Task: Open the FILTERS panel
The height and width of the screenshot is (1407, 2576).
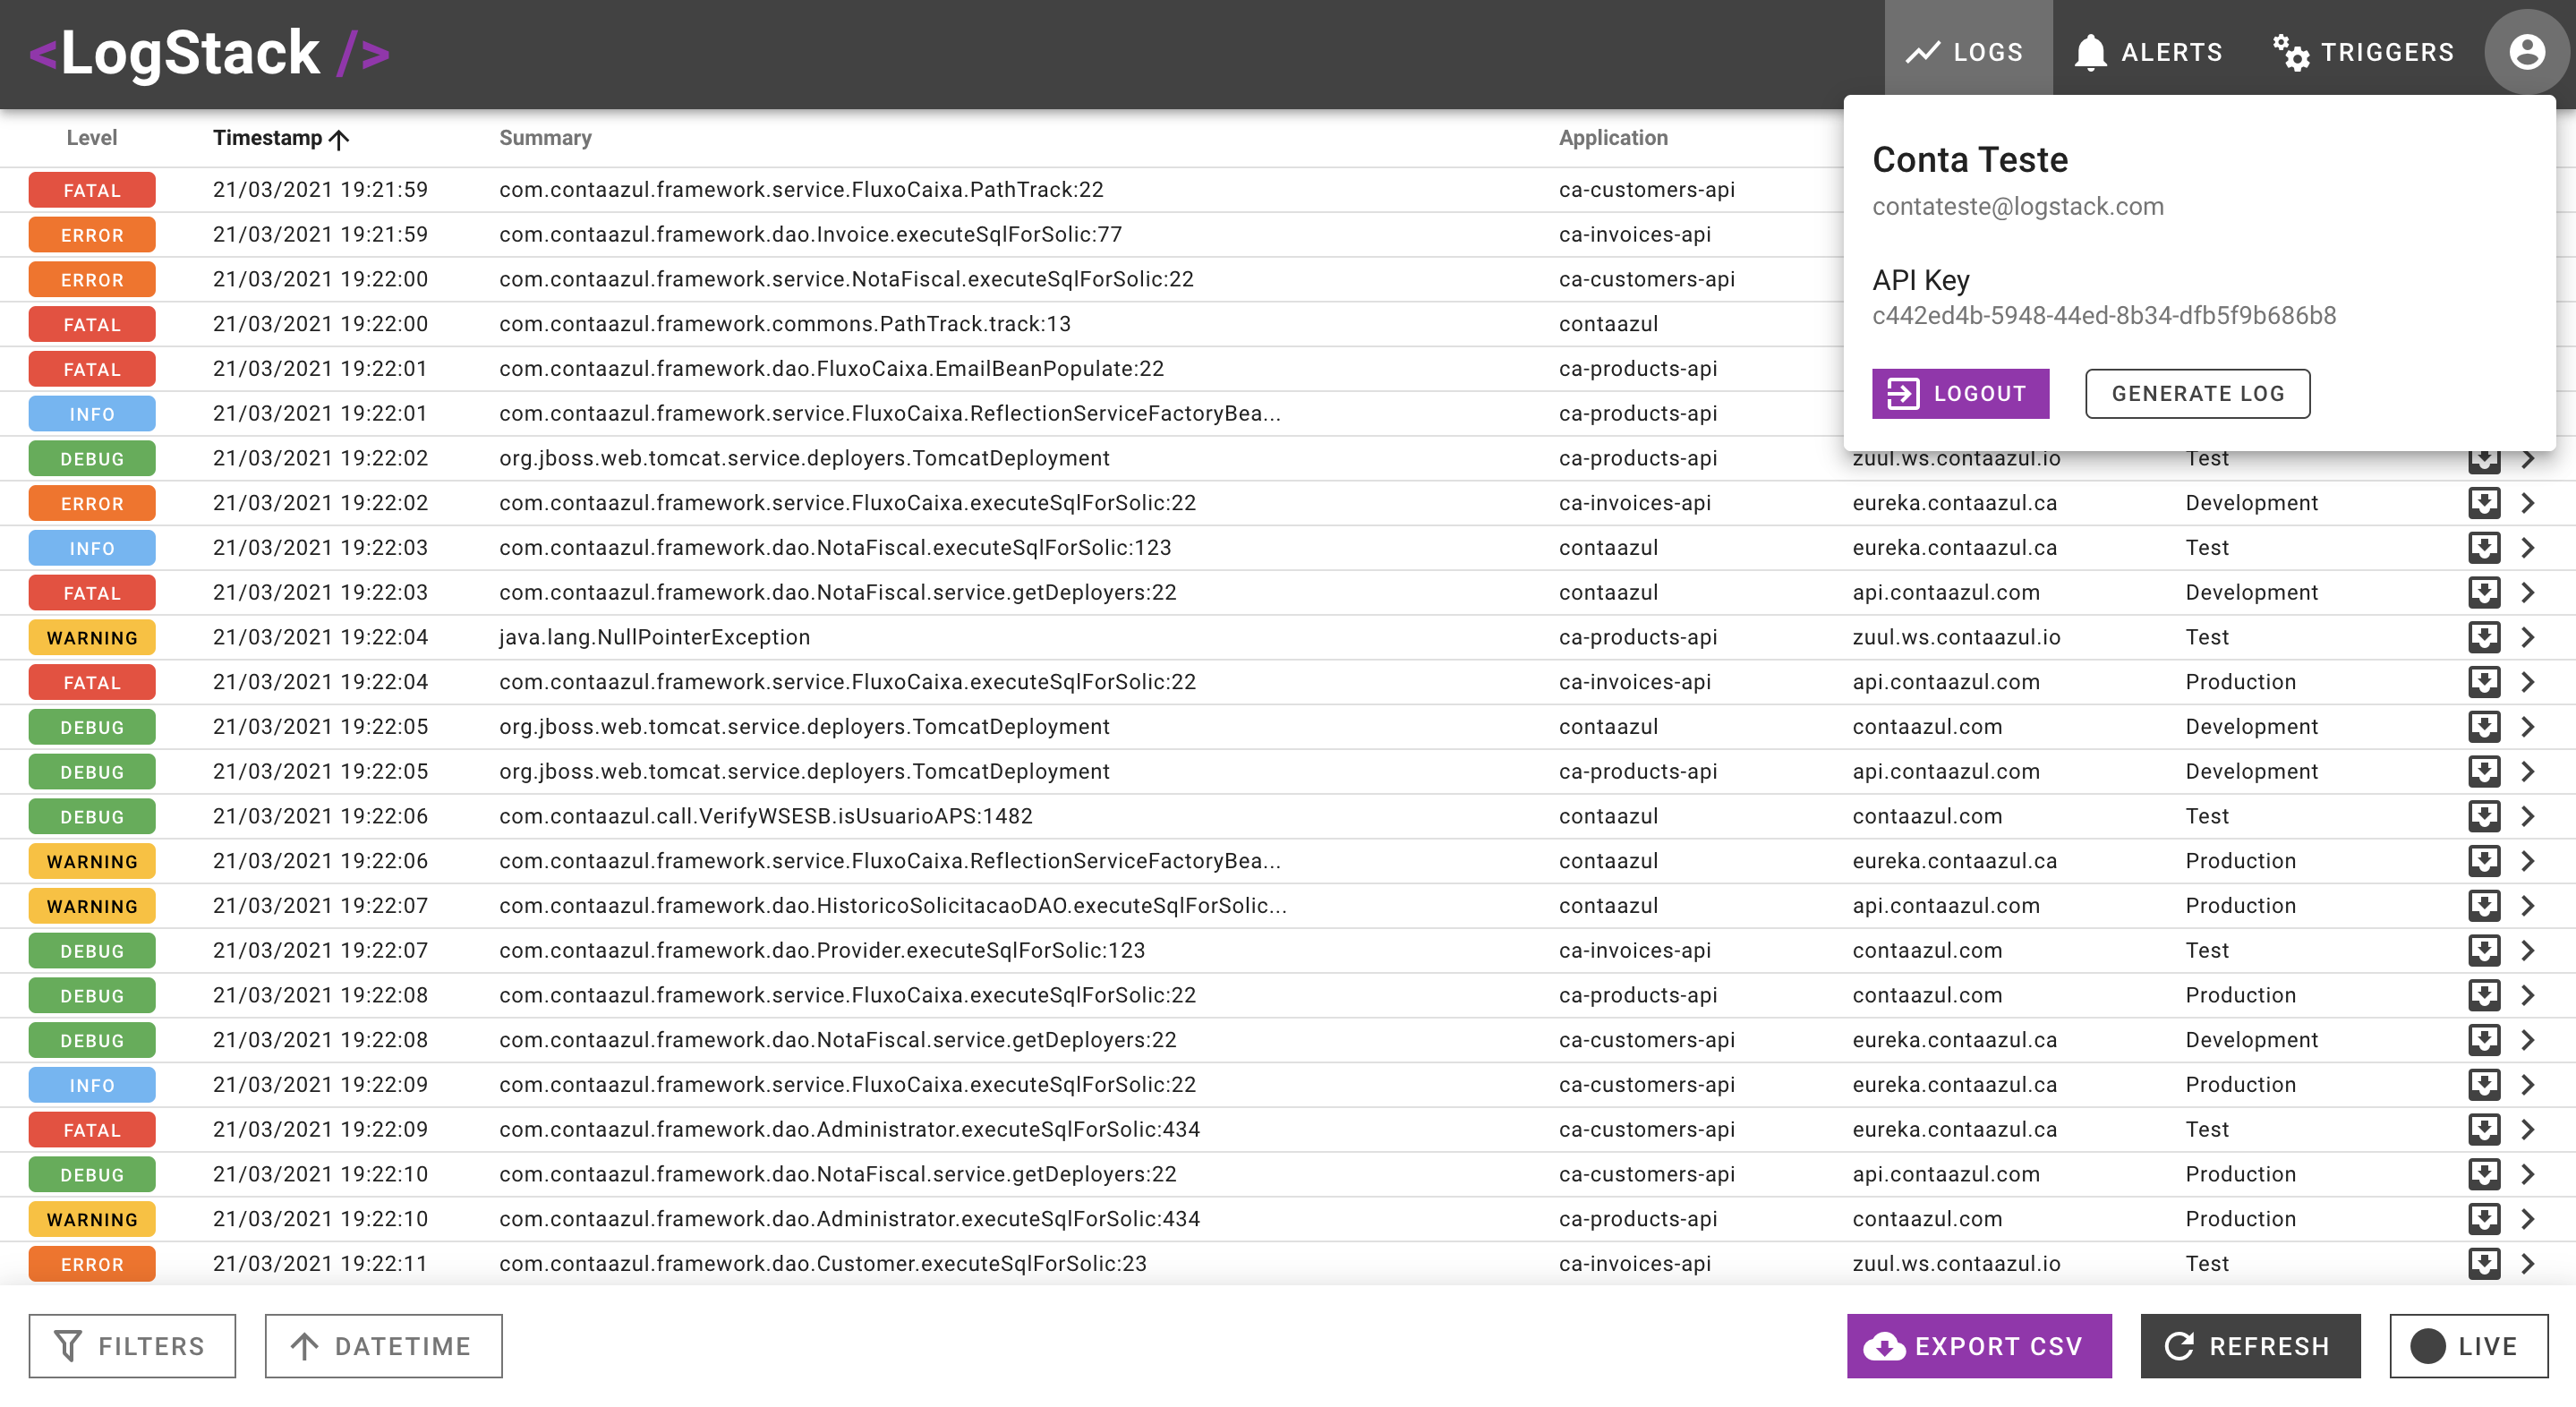Action: pos(132,1346)
